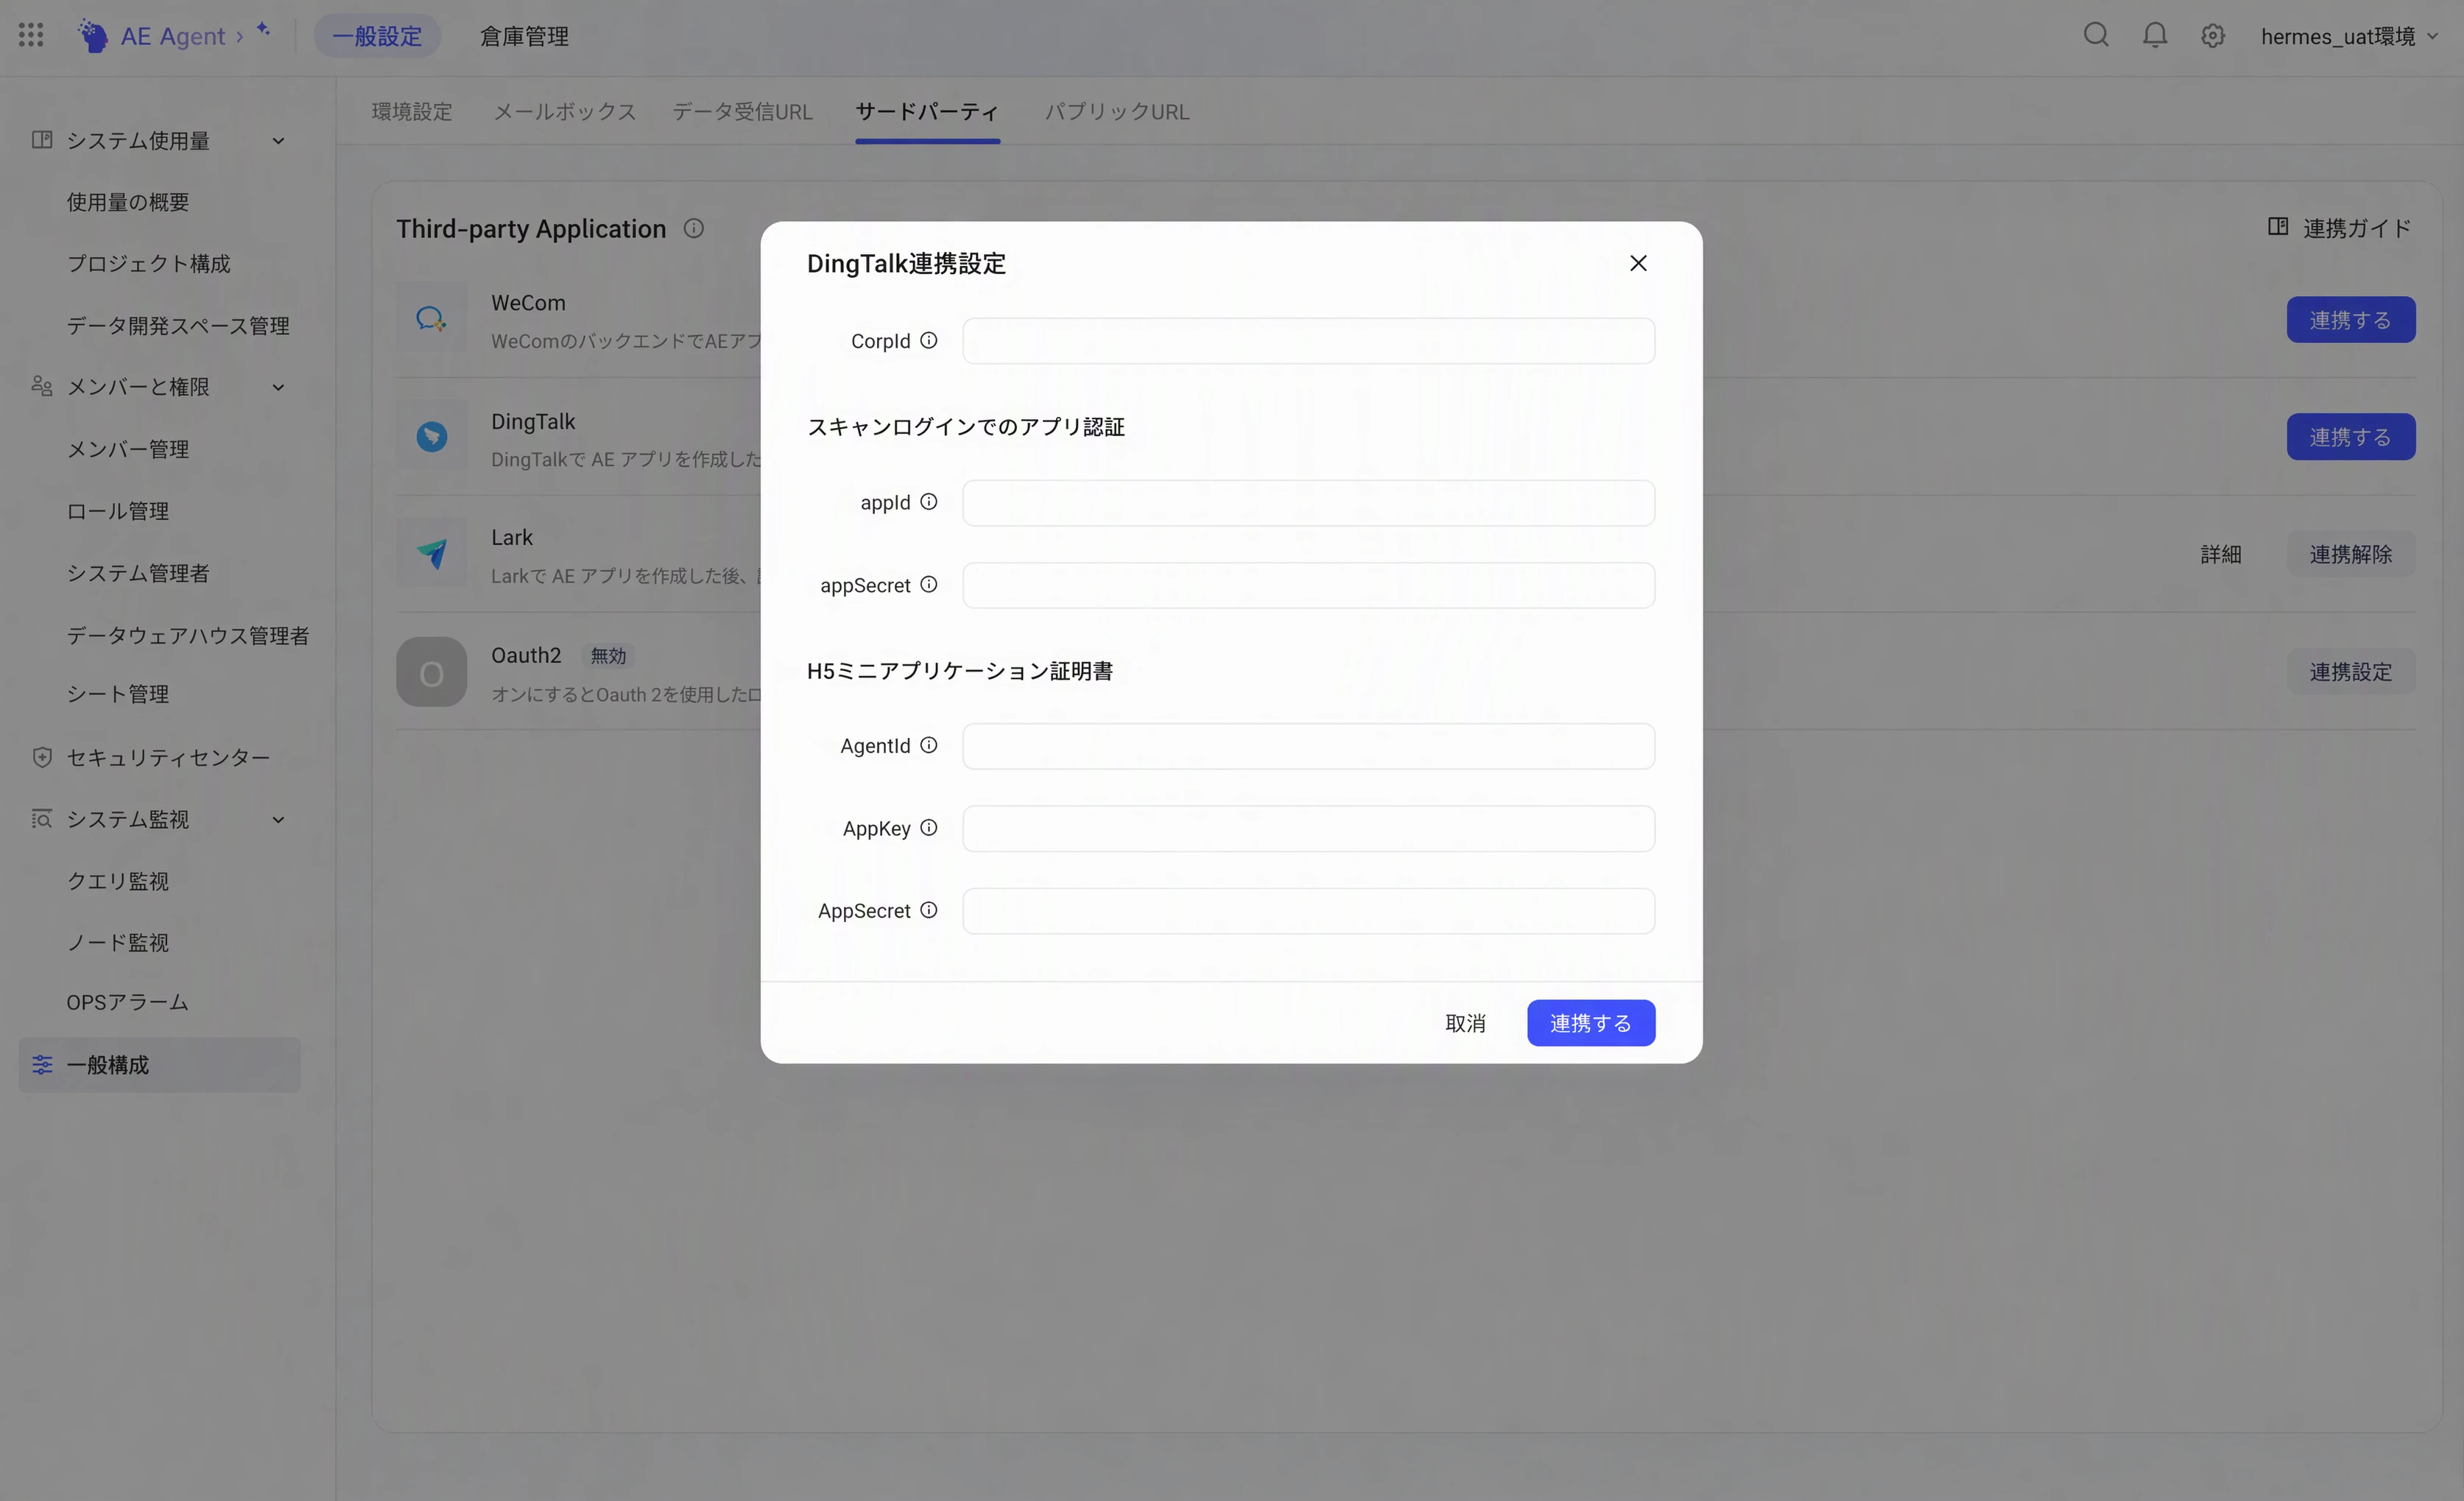Image resolution: width=2464 pixels, height=1501 pixels.
Task: Open 連携設定 for Oauth2
Action: click(2351, 671)
